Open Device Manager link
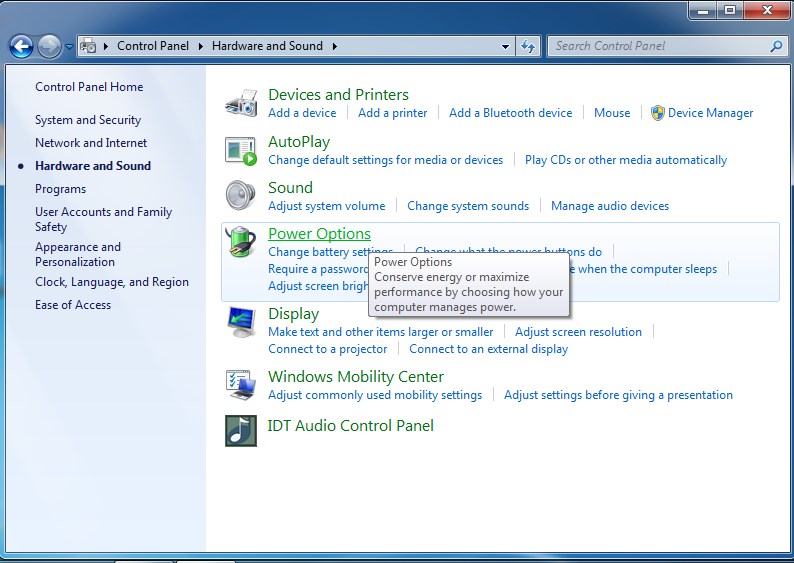794x563 pixels. click(710, 113)
